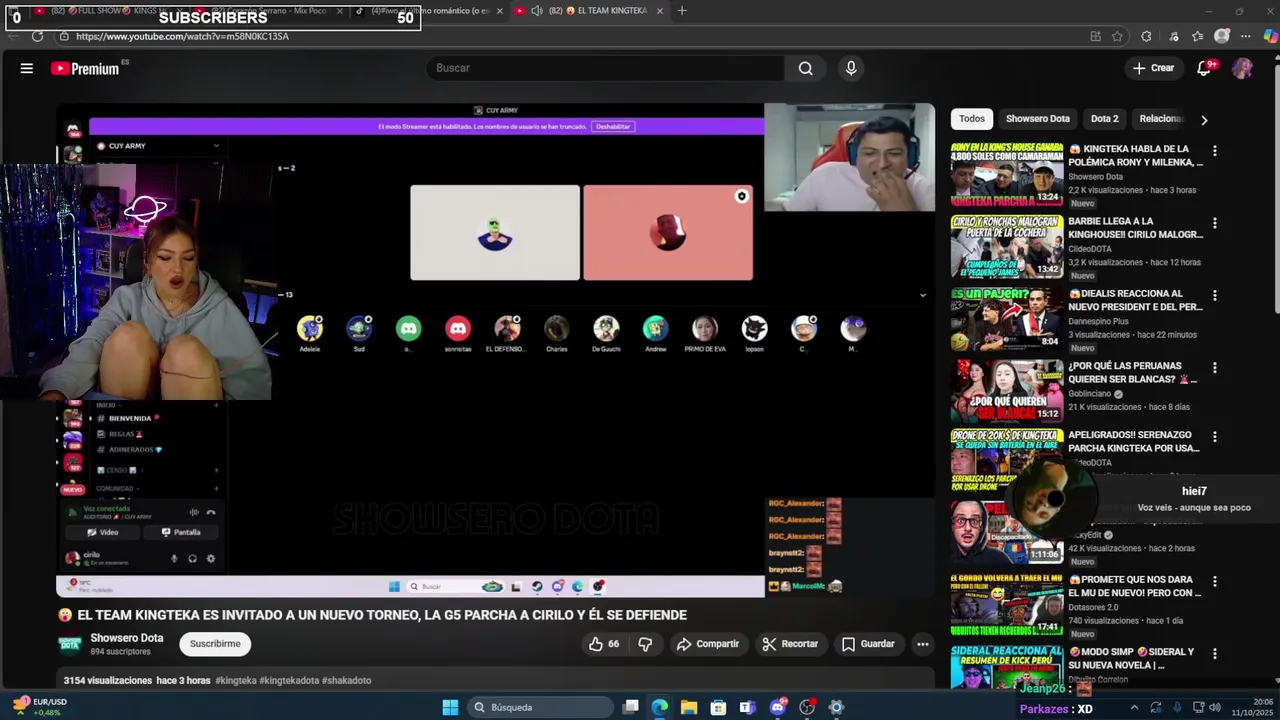
Task: Click the search magnifier button
Action: [805, 68]
